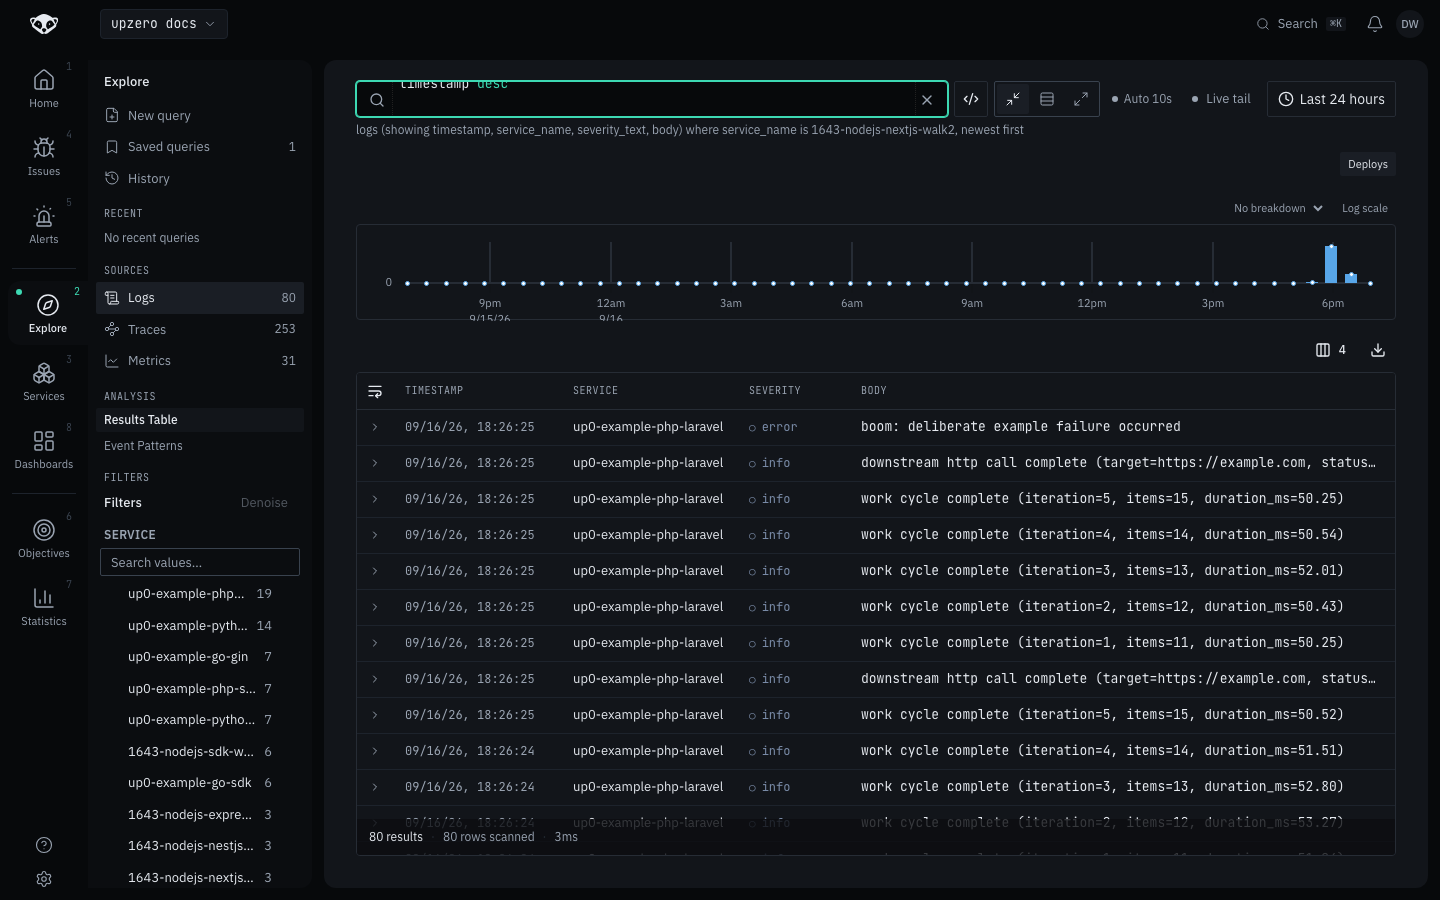Switch to Results Table analysis

(x=200, y=420)
